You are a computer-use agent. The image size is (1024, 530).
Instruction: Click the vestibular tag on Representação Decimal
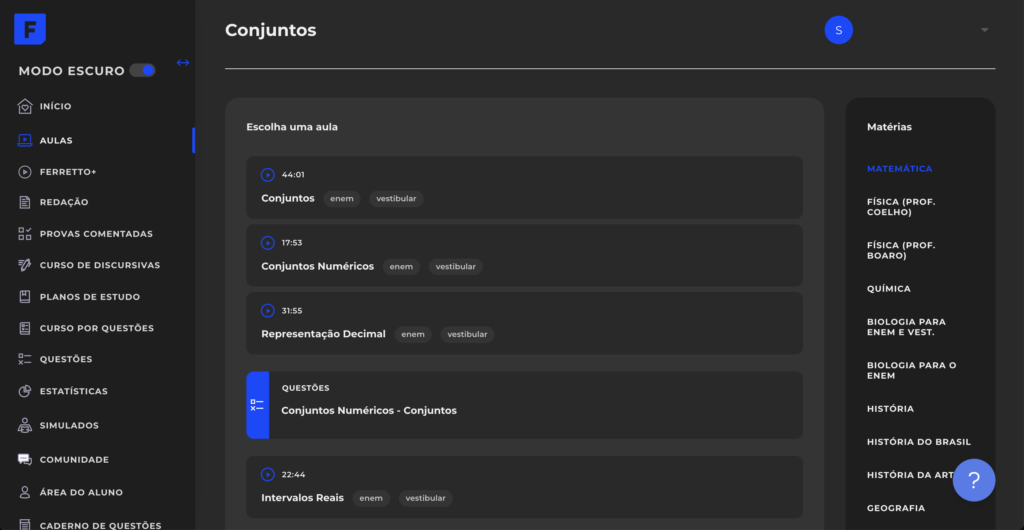467,334
